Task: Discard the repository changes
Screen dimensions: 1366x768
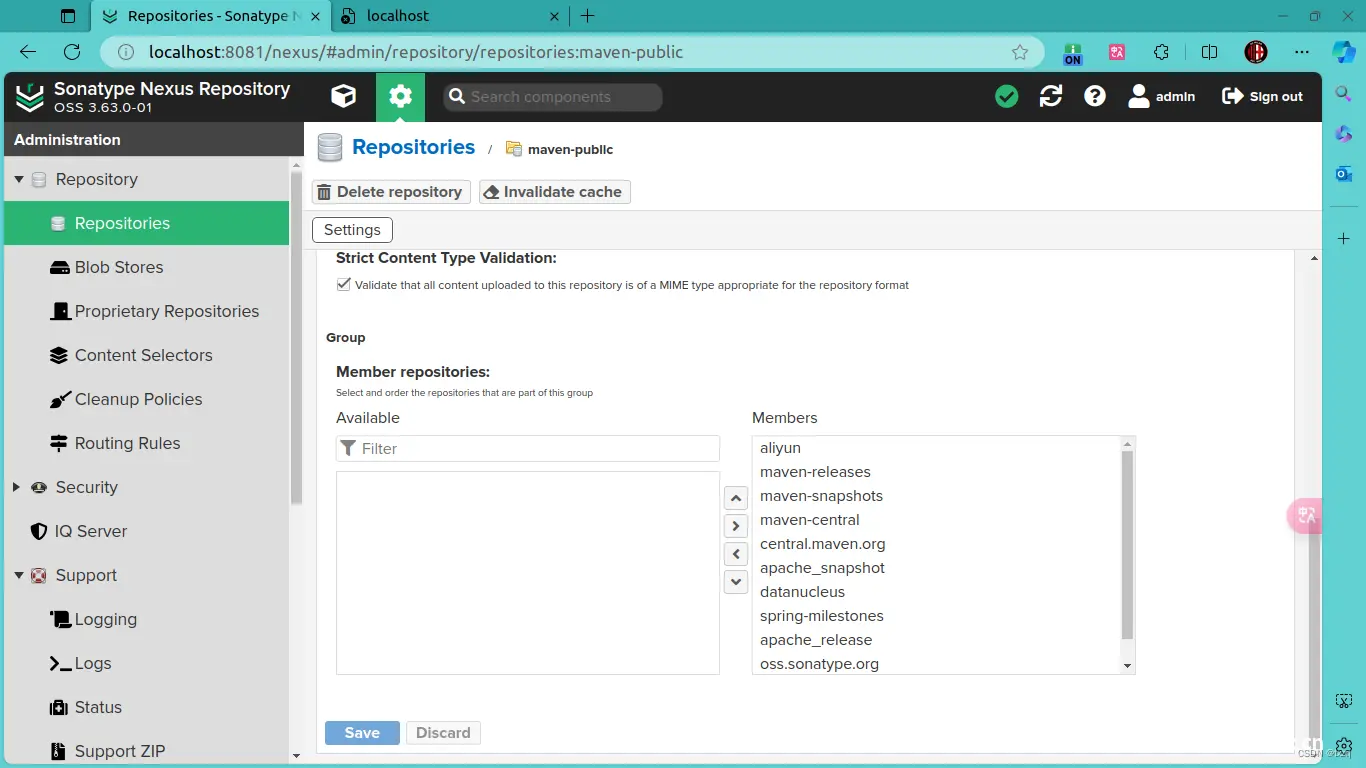Action: 443,733
